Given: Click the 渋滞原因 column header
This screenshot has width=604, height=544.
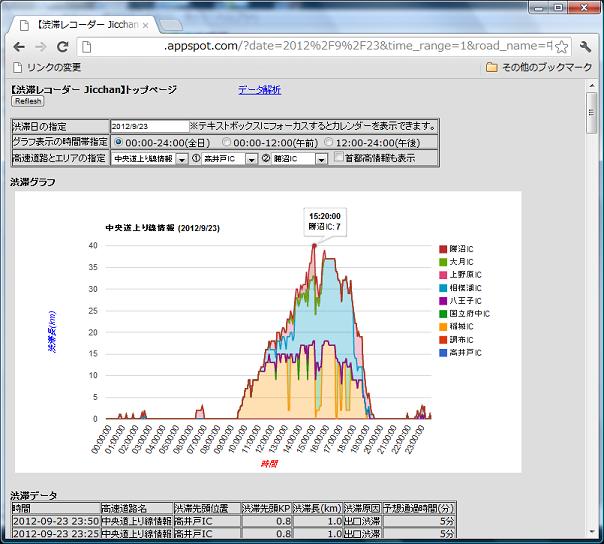Looking at the screenshot, I should 362,509.
